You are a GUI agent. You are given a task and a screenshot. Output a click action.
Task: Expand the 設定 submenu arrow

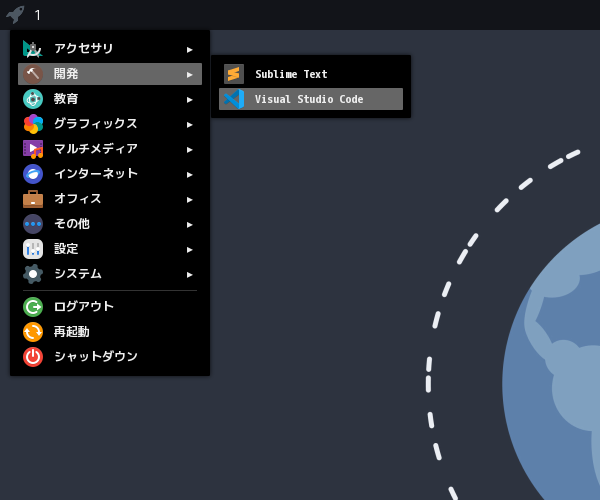(189, 250)
